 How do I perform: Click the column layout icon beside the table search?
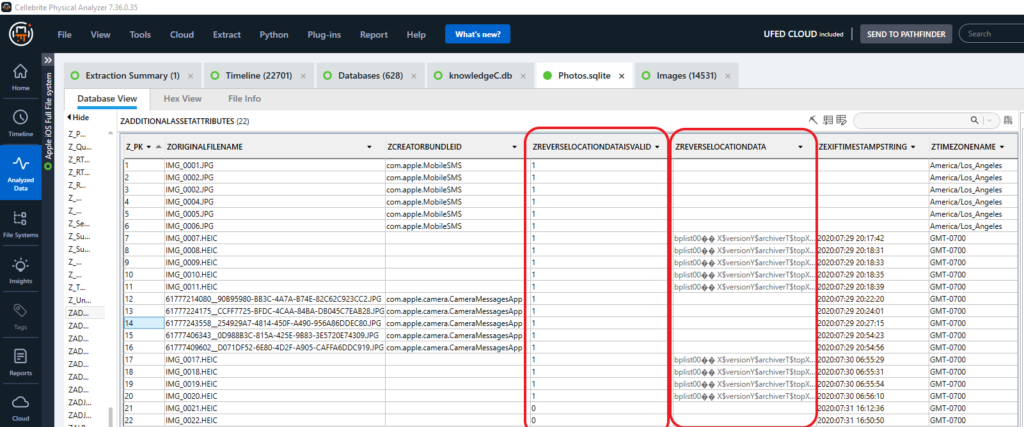827,120
